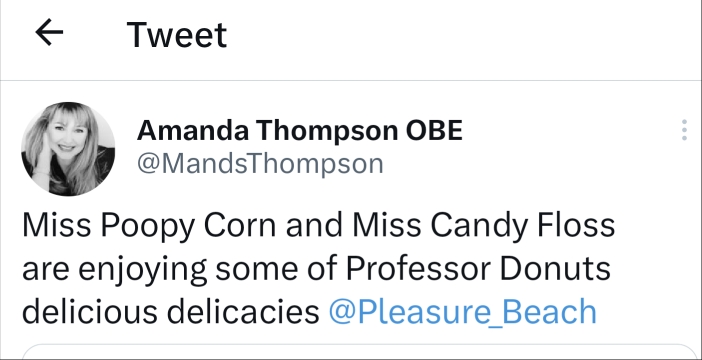Click the line mentioning Professor Donuts
Screen dimensions: 702x360
point(316,269)
